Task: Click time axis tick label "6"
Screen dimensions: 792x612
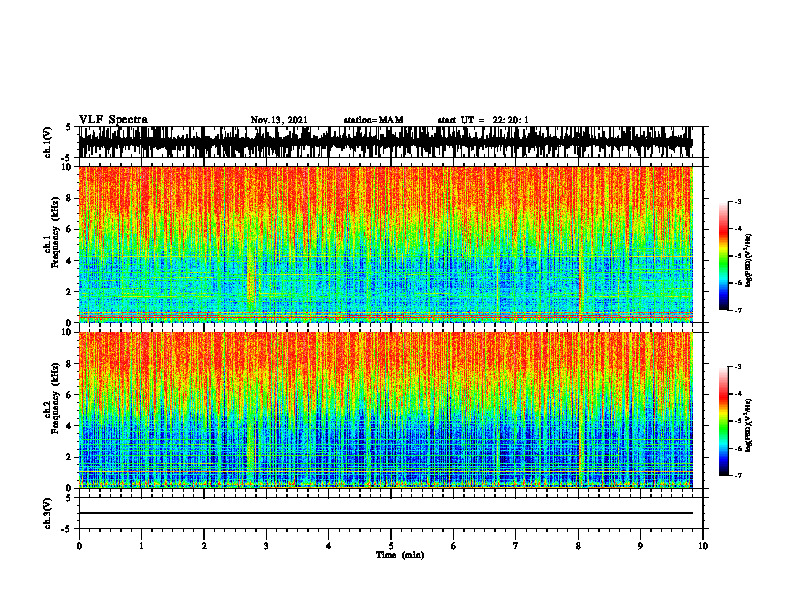Action: (454, 546)
